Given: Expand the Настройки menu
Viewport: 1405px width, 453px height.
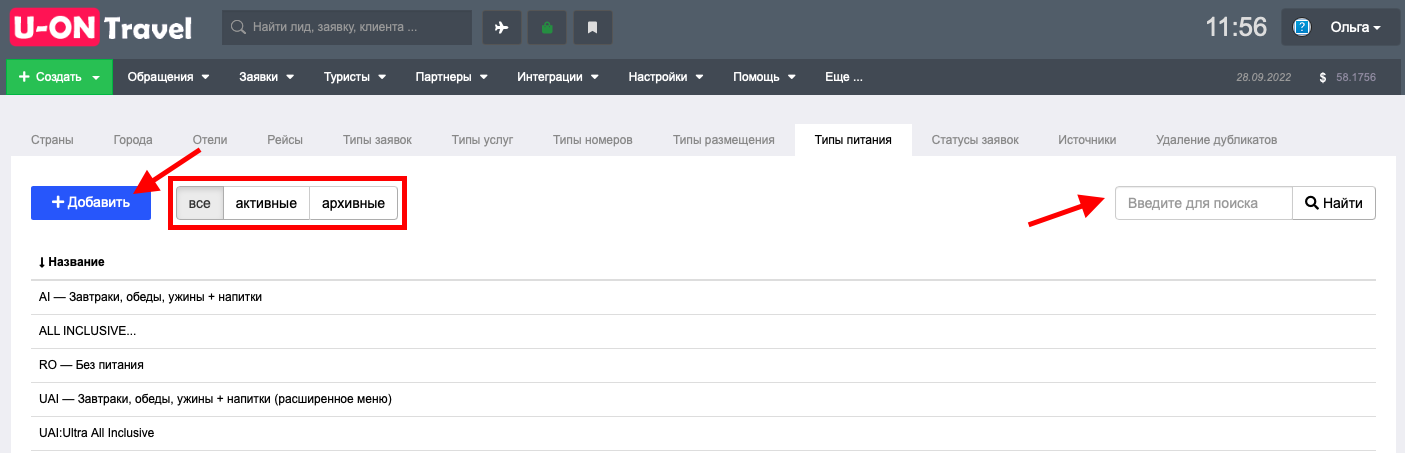Looking at the screenshot, I should [665, 77].
